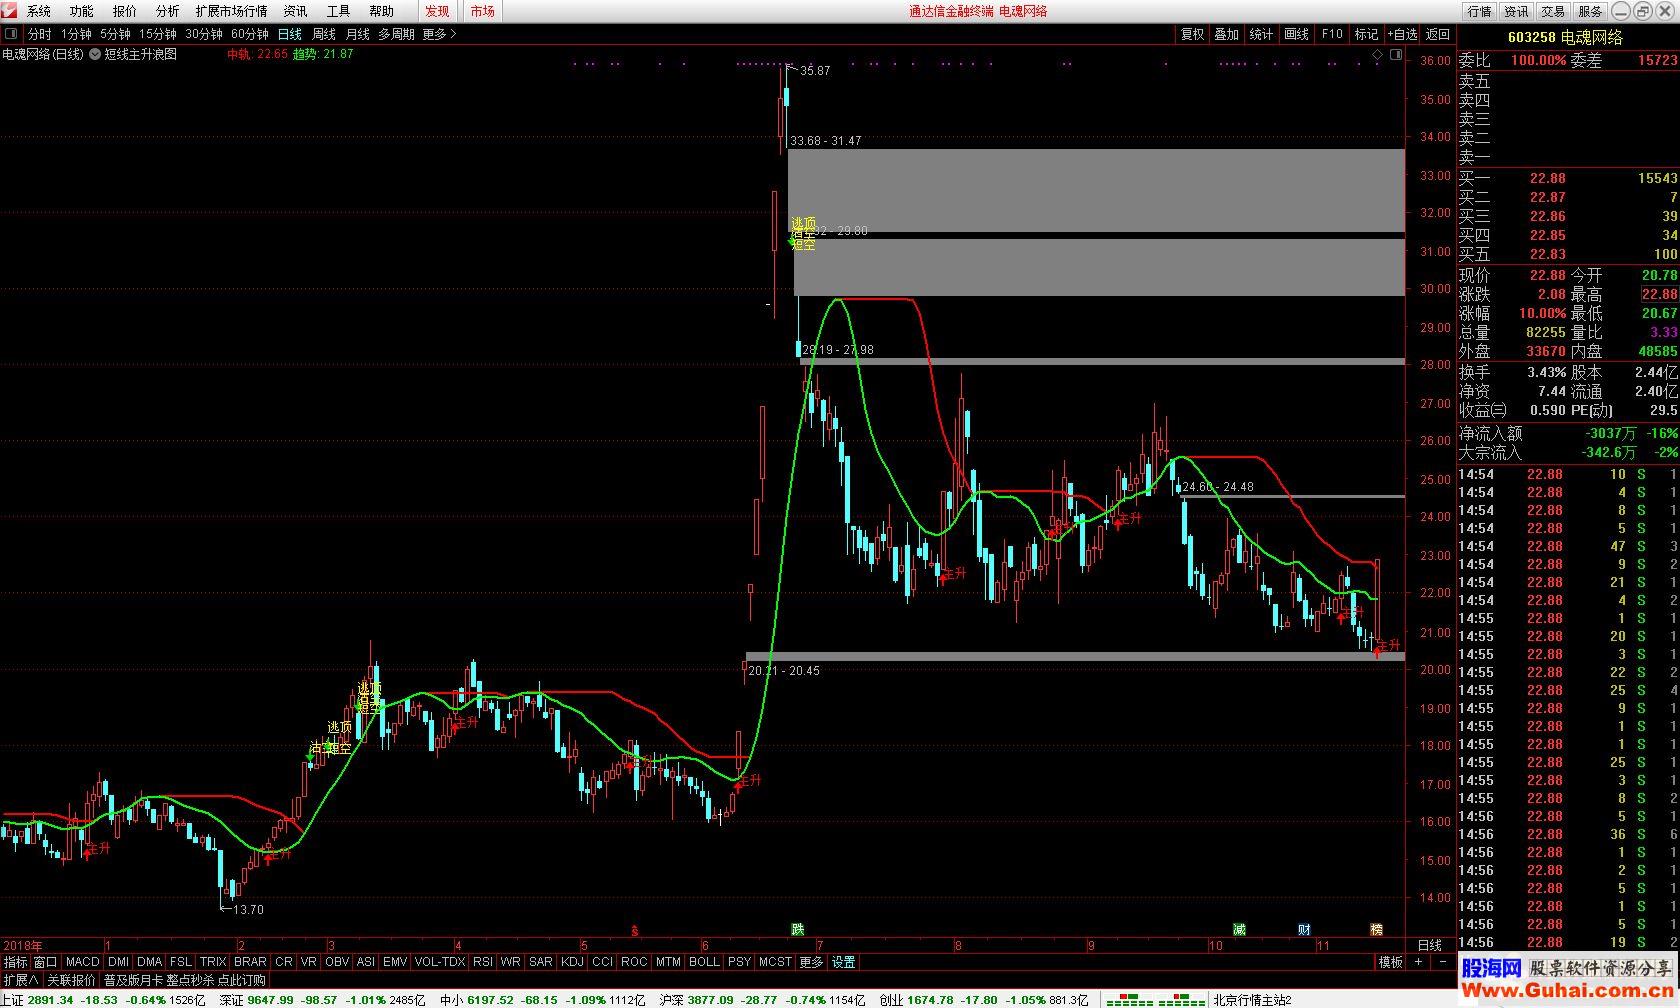The height and width of the screenshot is (1008, 1680).
Task: Click the 统计 toolbar button
Action: coord(1262,34)
